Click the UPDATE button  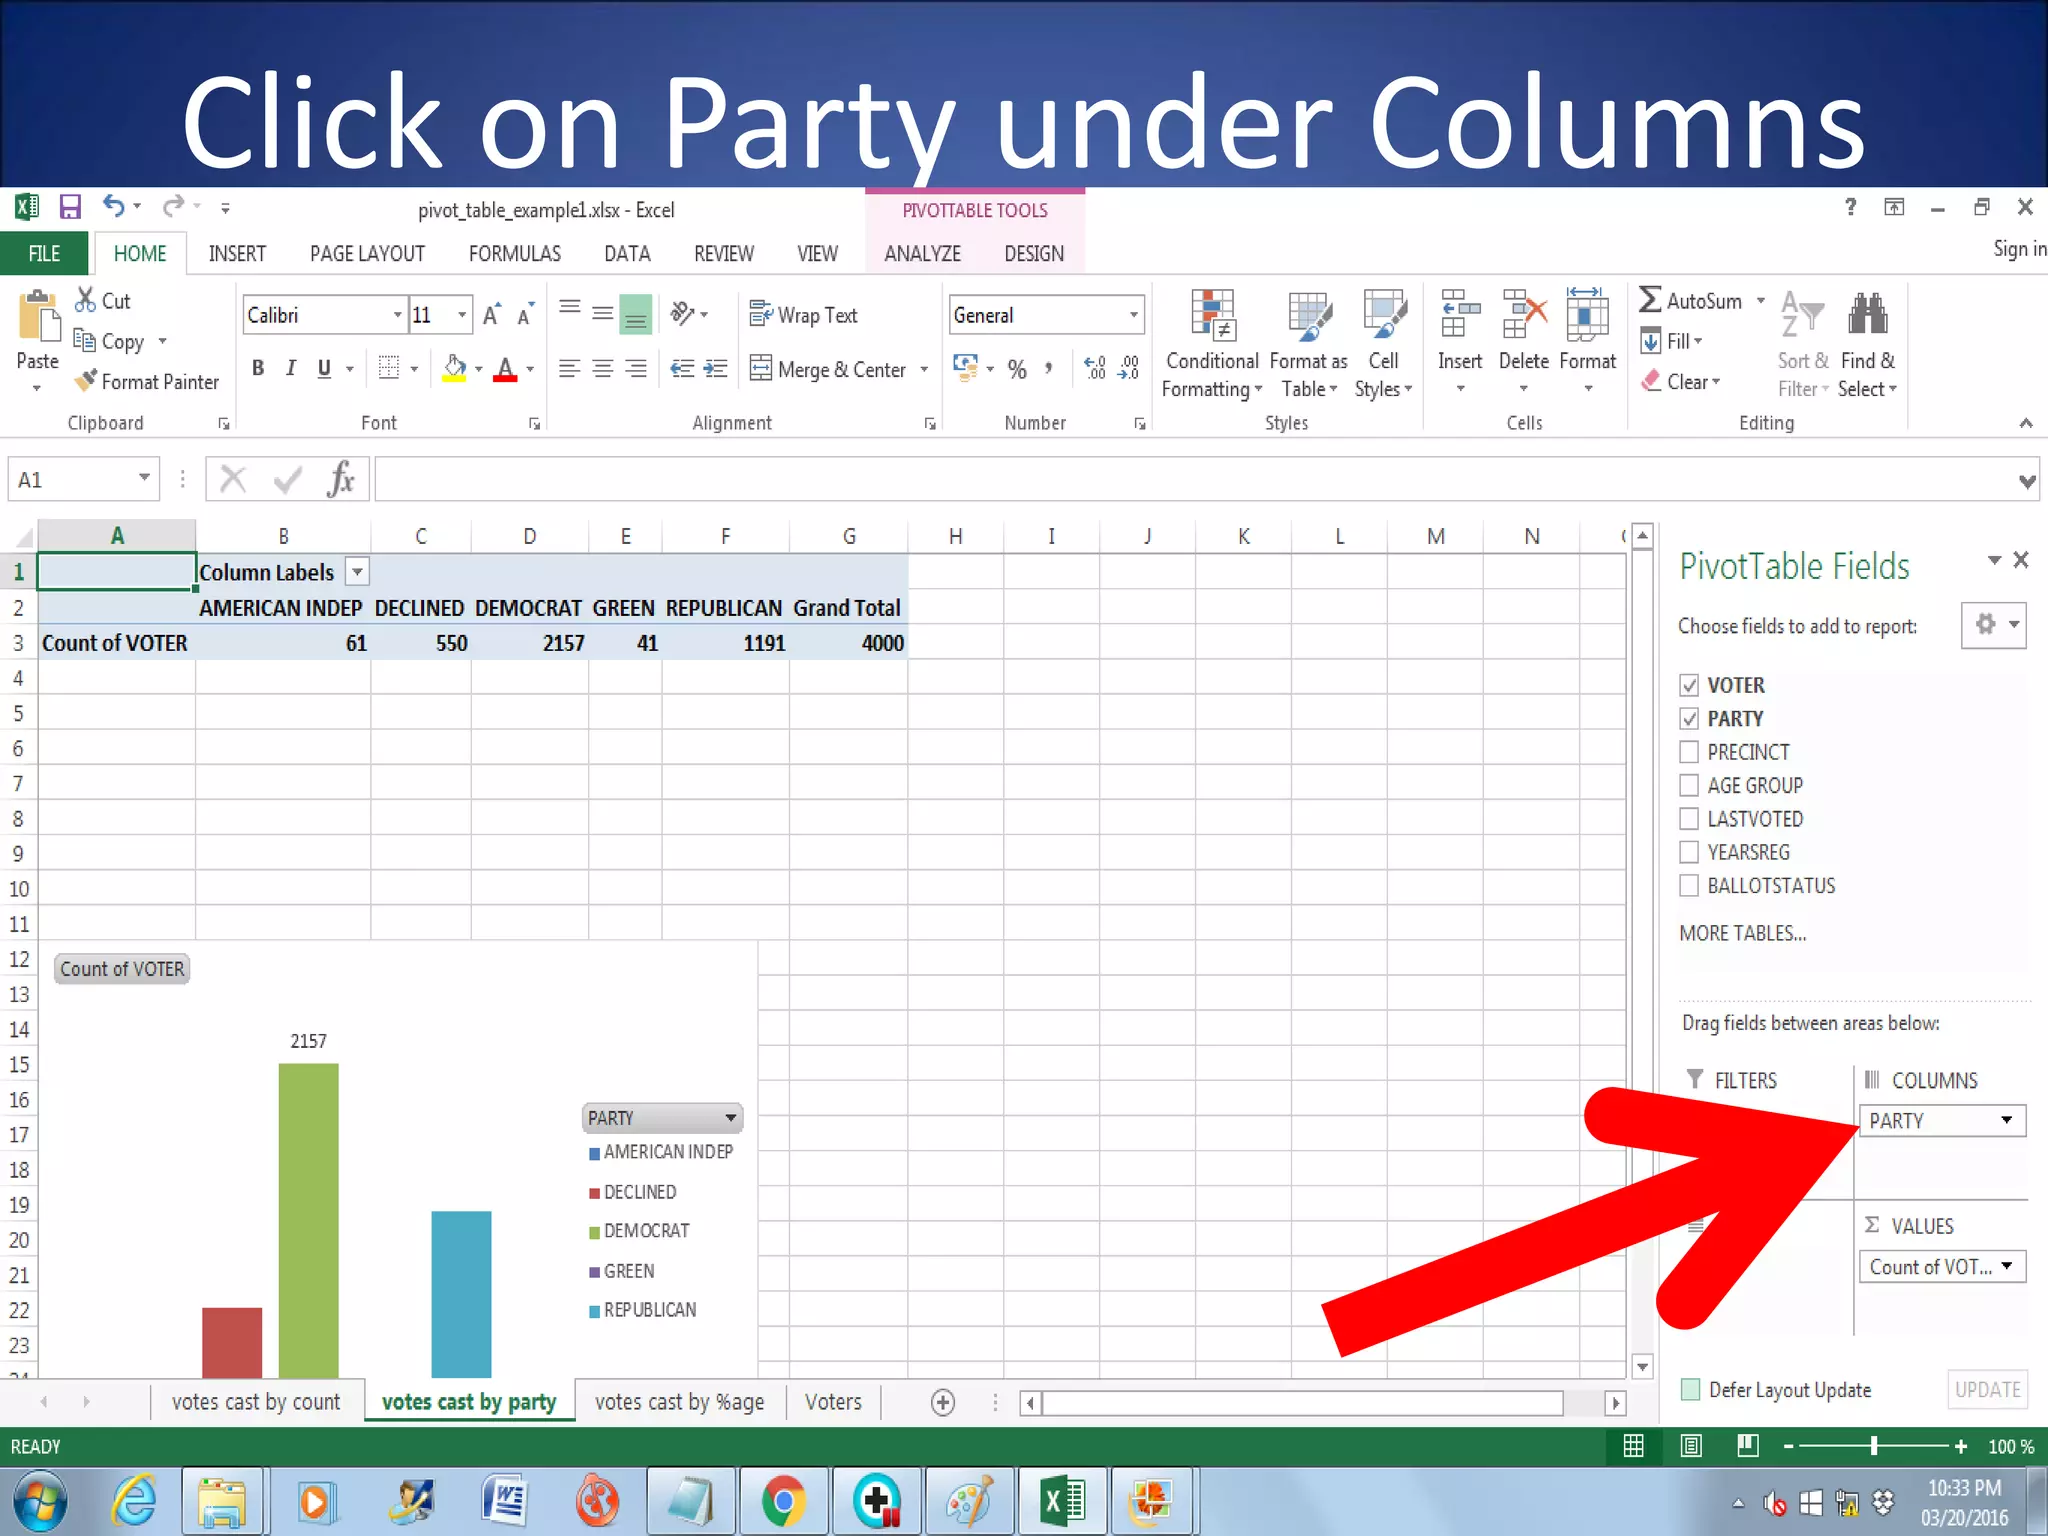[x=1987, y=1389]
